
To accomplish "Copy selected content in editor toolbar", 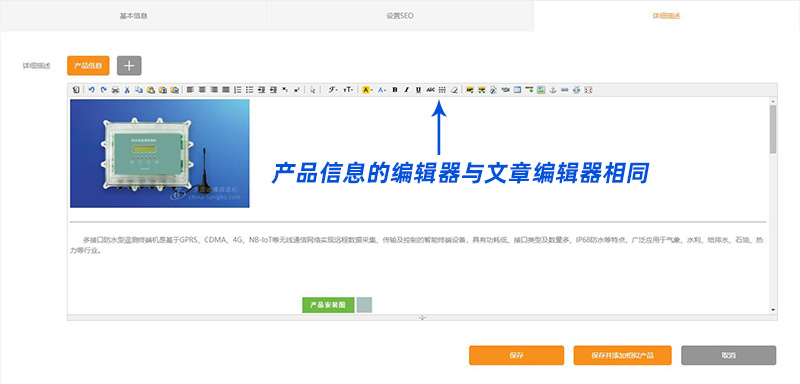I will point(139,90).
